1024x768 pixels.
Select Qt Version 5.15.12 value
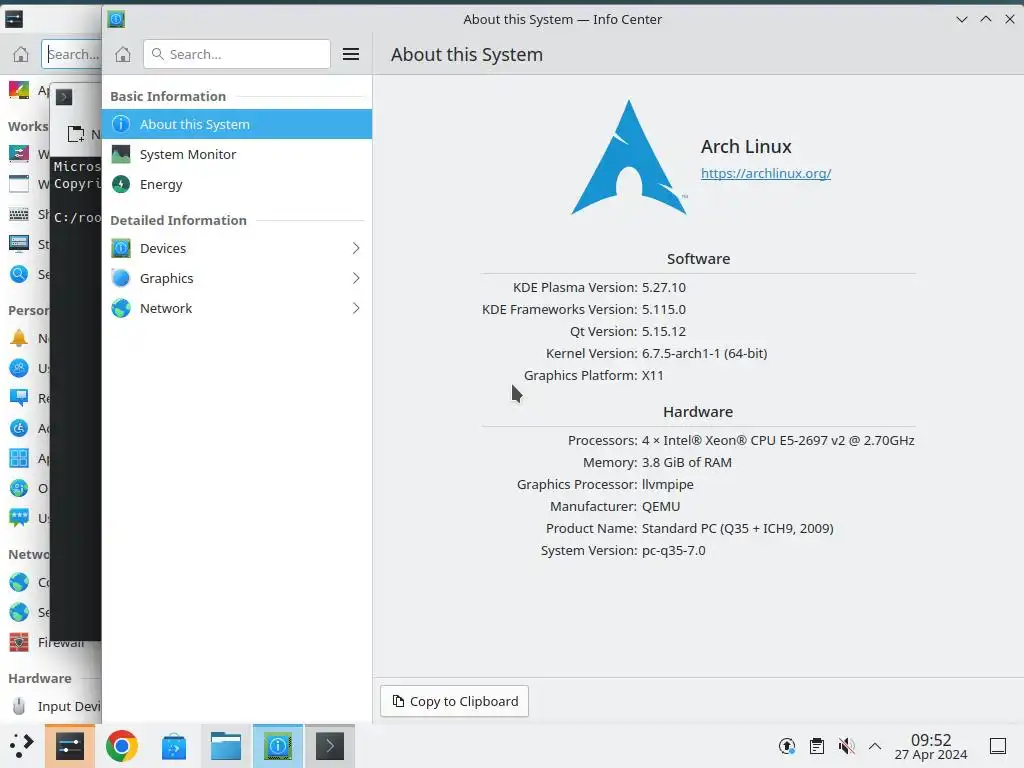pos(664,332)
